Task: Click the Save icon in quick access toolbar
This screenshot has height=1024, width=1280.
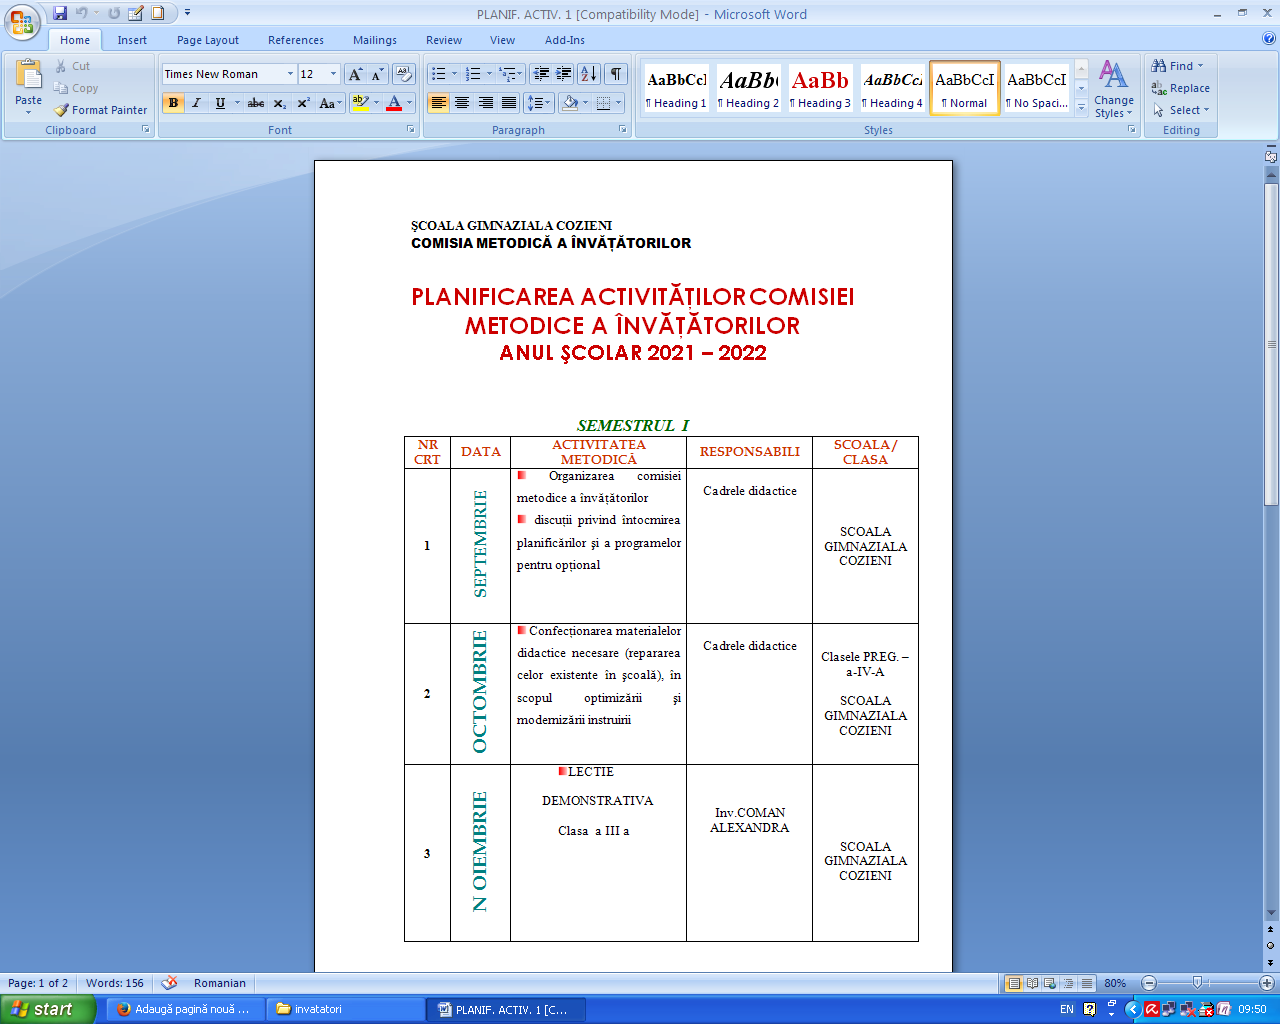Action: point(60,14)
